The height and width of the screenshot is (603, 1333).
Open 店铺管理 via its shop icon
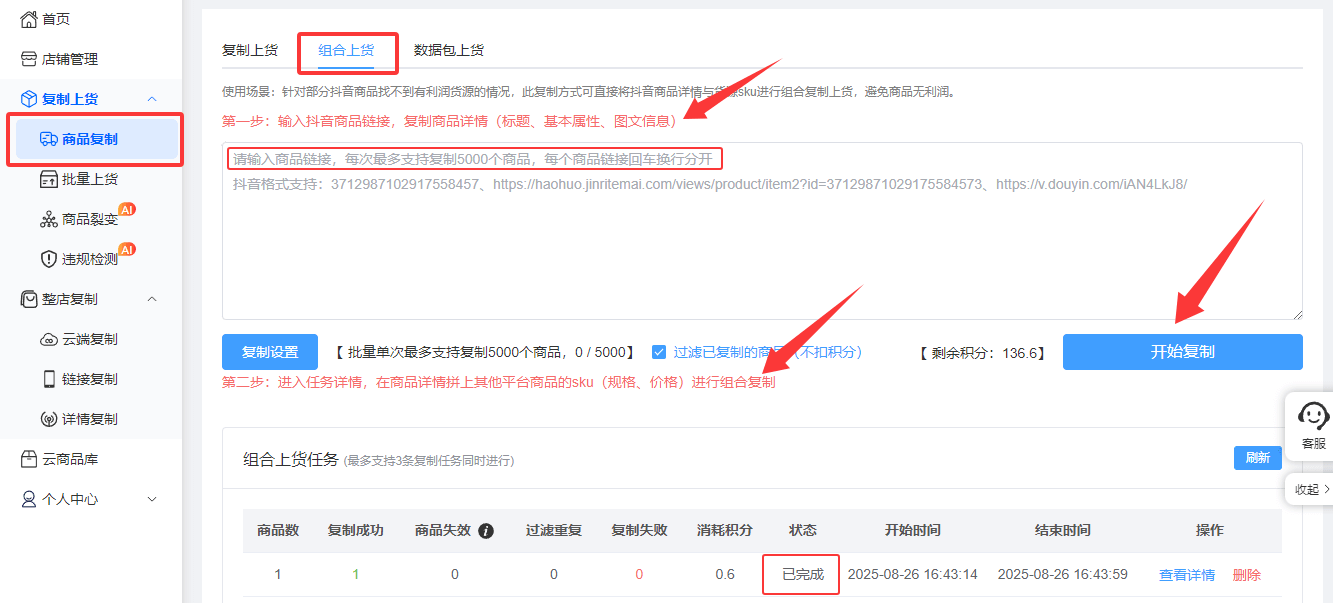(29, 59)
